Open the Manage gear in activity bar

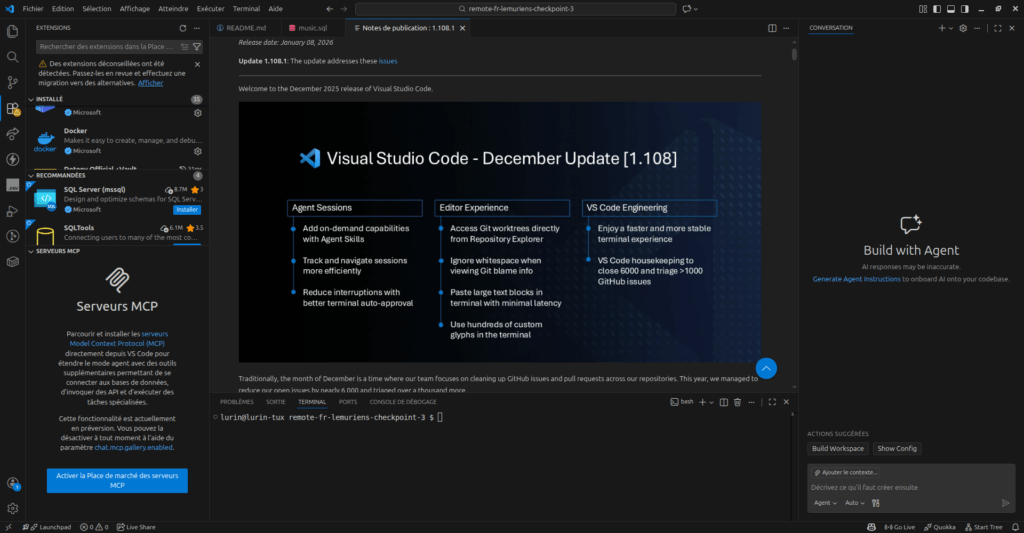coord(12,508)
